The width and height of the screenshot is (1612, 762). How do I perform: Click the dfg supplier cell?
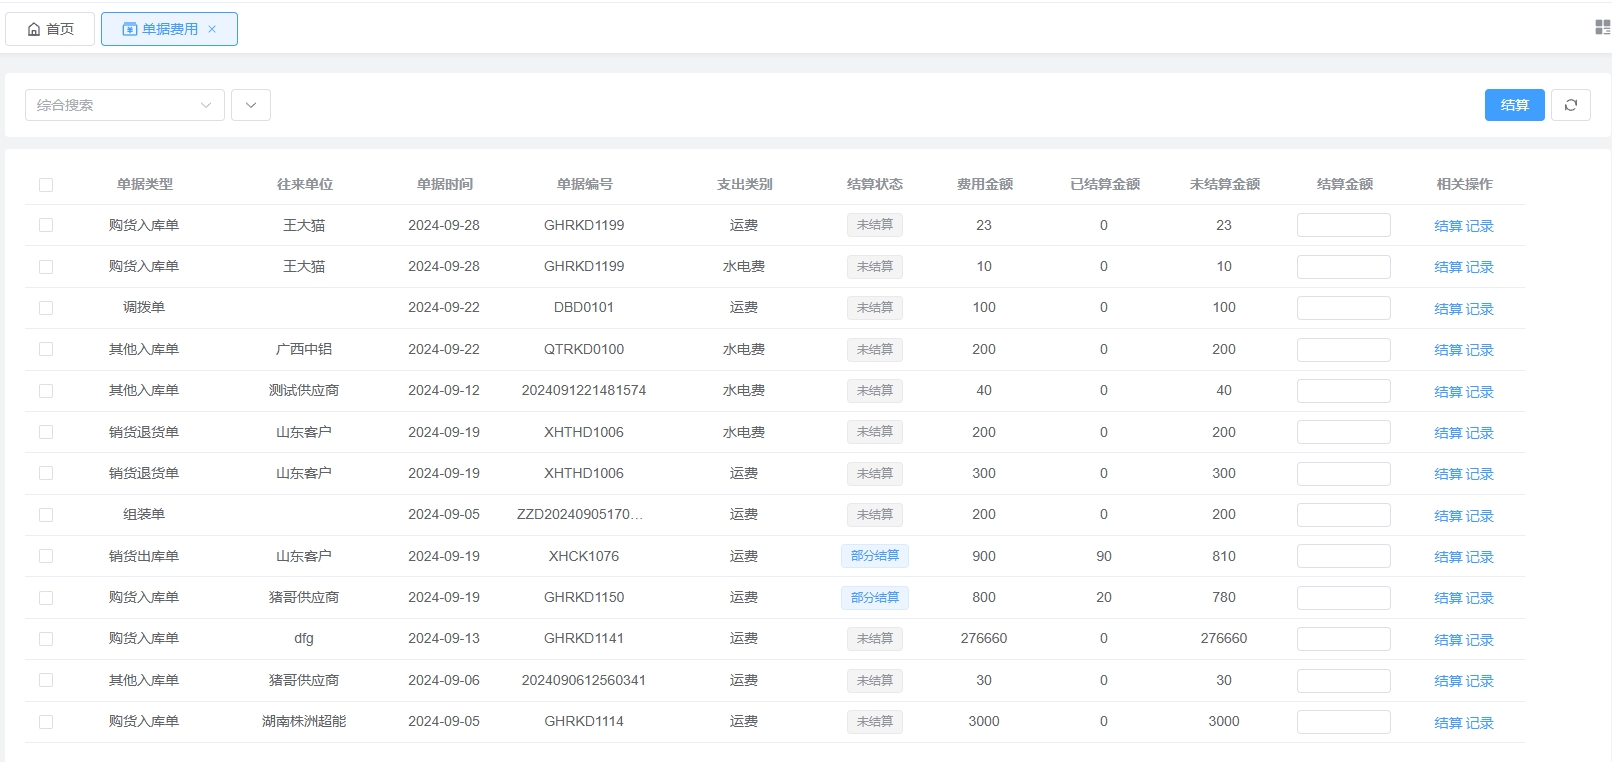coord(304,638)
